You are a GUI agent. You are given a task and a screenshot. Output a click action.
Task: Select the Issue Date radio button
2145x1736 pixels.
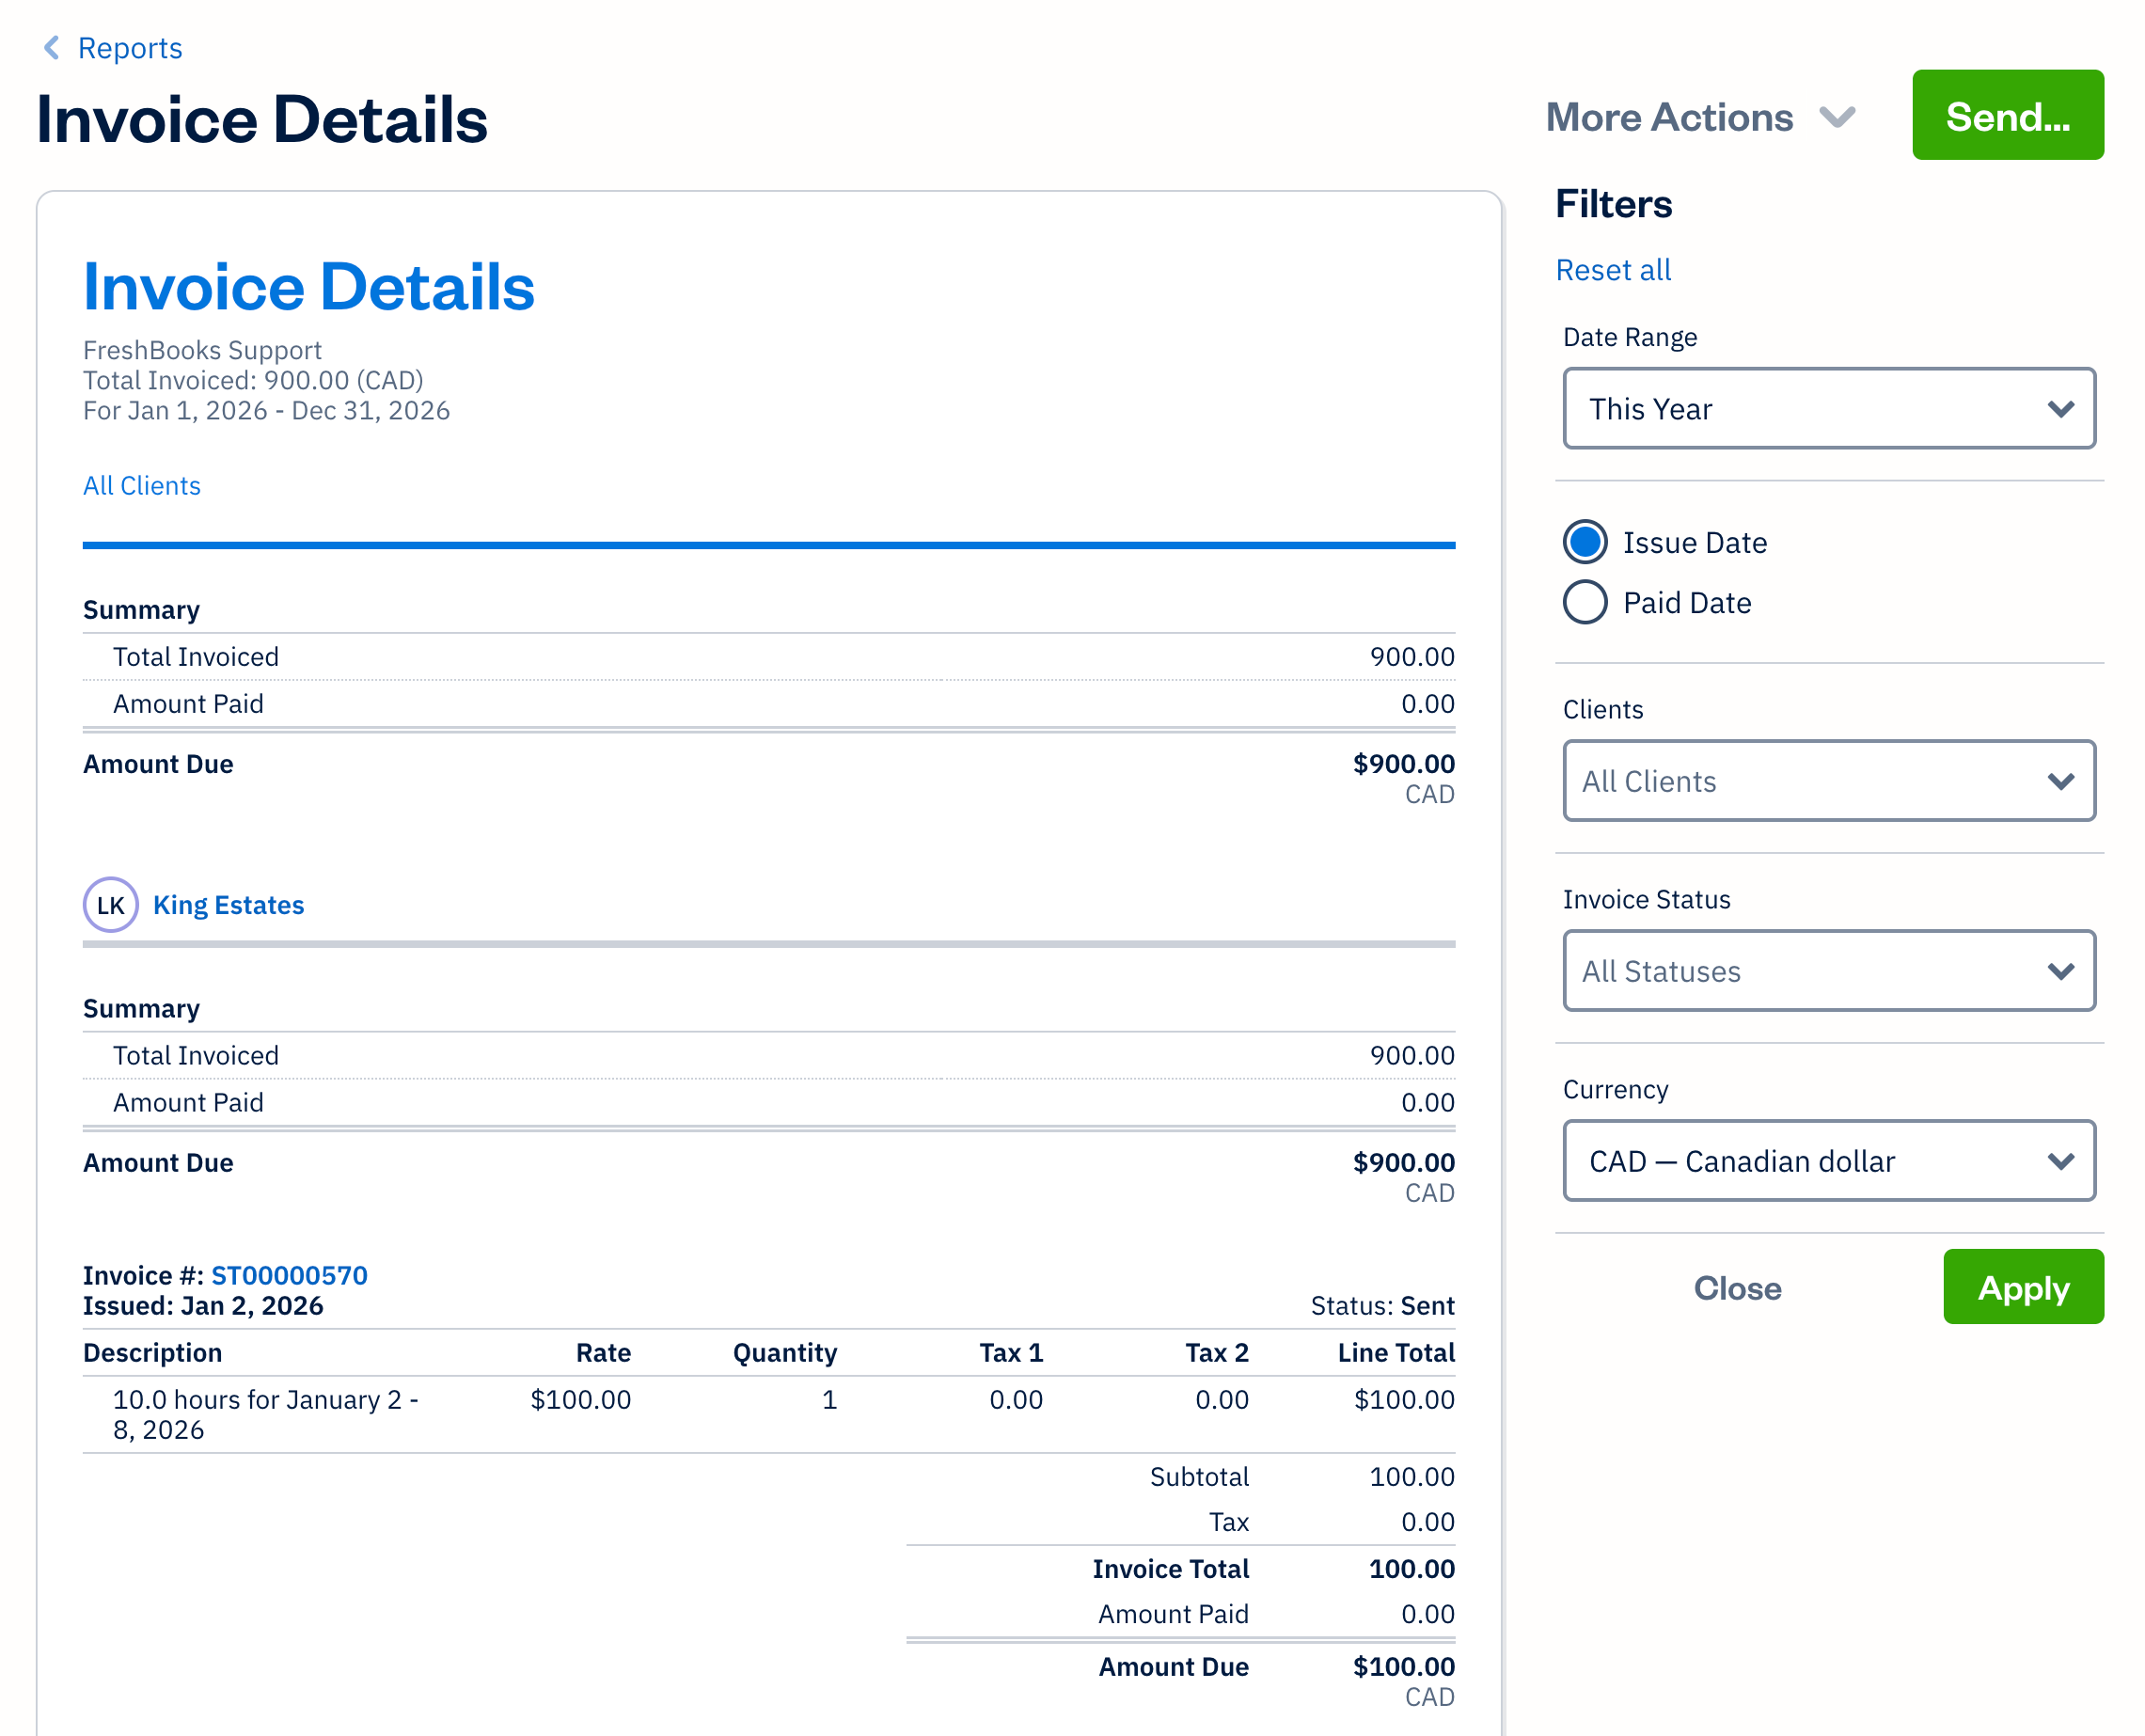[x=1584, y=542]
